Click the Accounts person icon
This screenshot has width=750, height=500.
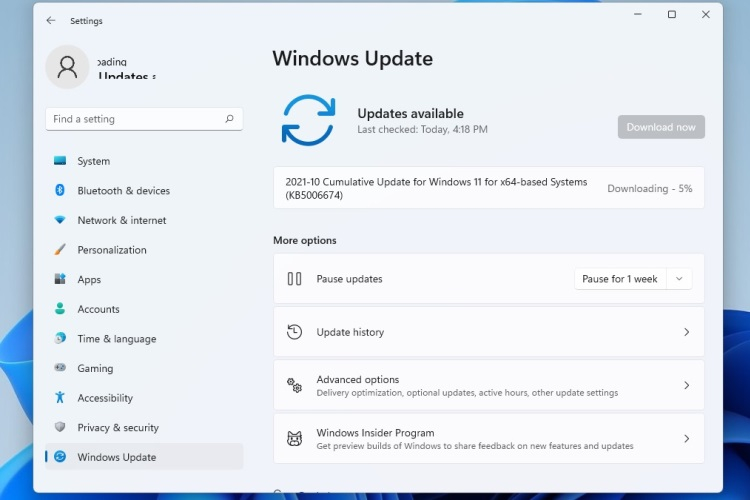click(60, 309)
